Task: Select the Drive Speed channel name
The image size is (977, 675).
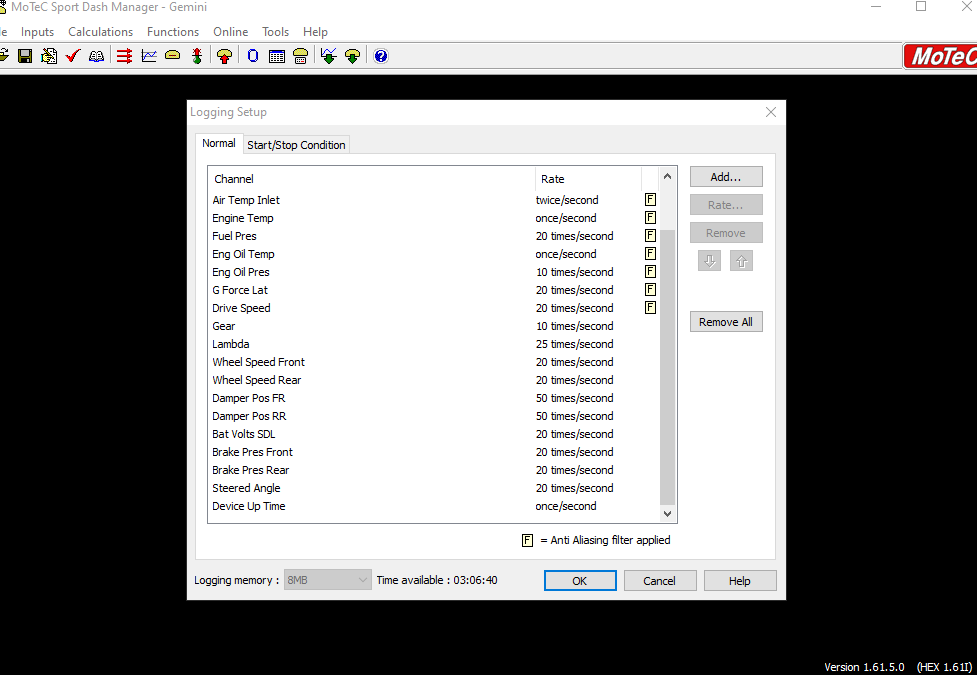Action: pos(241,308)
